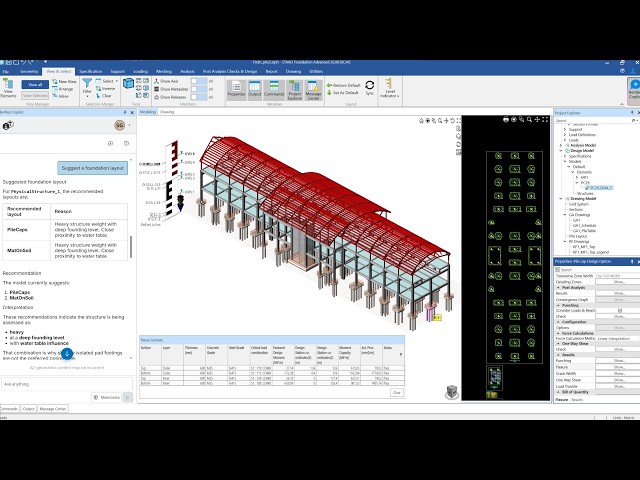This screenshot has height=480, width=640.
Task: Collapse the Drawing Model tree node
Action: pos(561,198)
